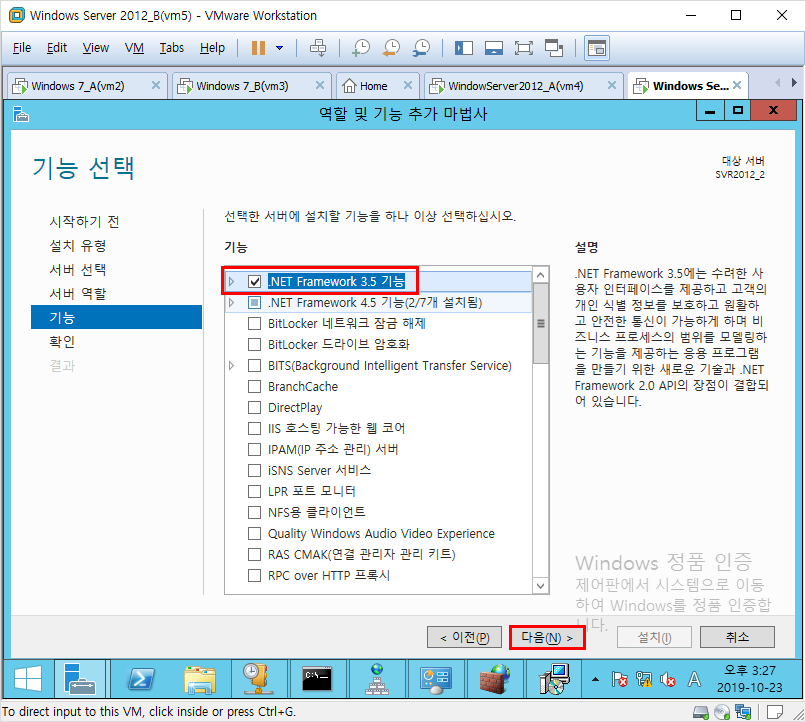Image resolution: width=806 pixels, height=722 pixels.
Task: Check Quality Windows Audio Video Experience
Action: [254, 533]
